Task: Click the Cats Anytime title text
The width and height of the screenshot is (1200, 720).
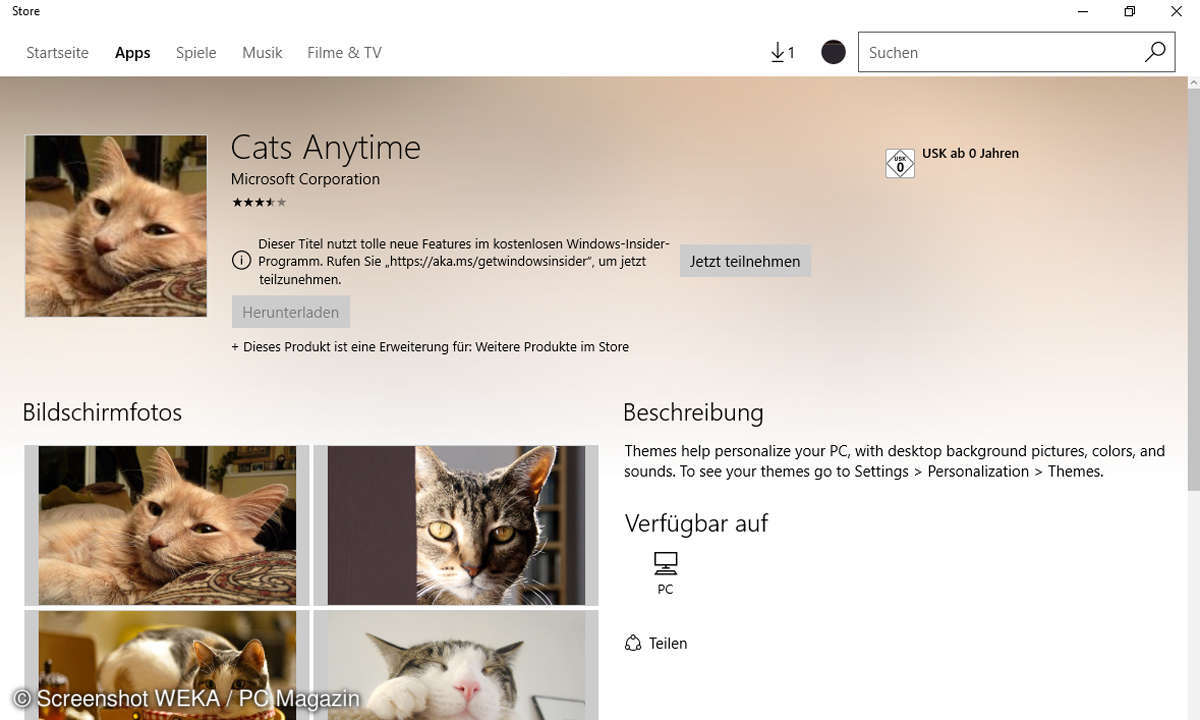Action: point(326,147)
